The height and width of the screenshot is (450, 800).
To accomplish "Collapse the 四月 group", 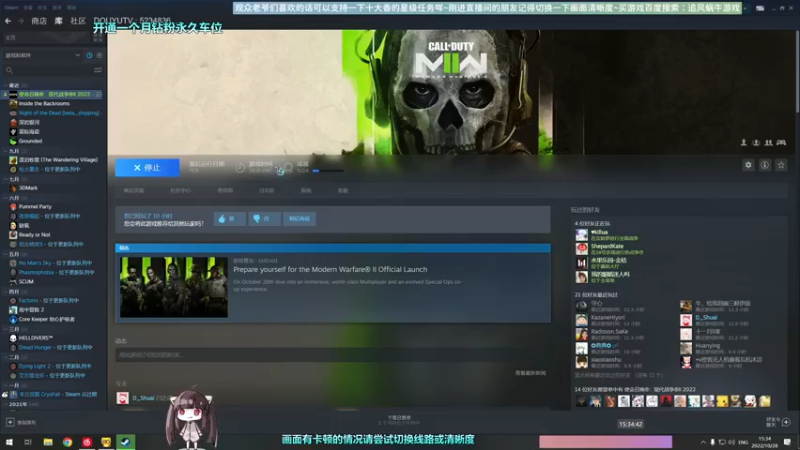I will point(6,291).
